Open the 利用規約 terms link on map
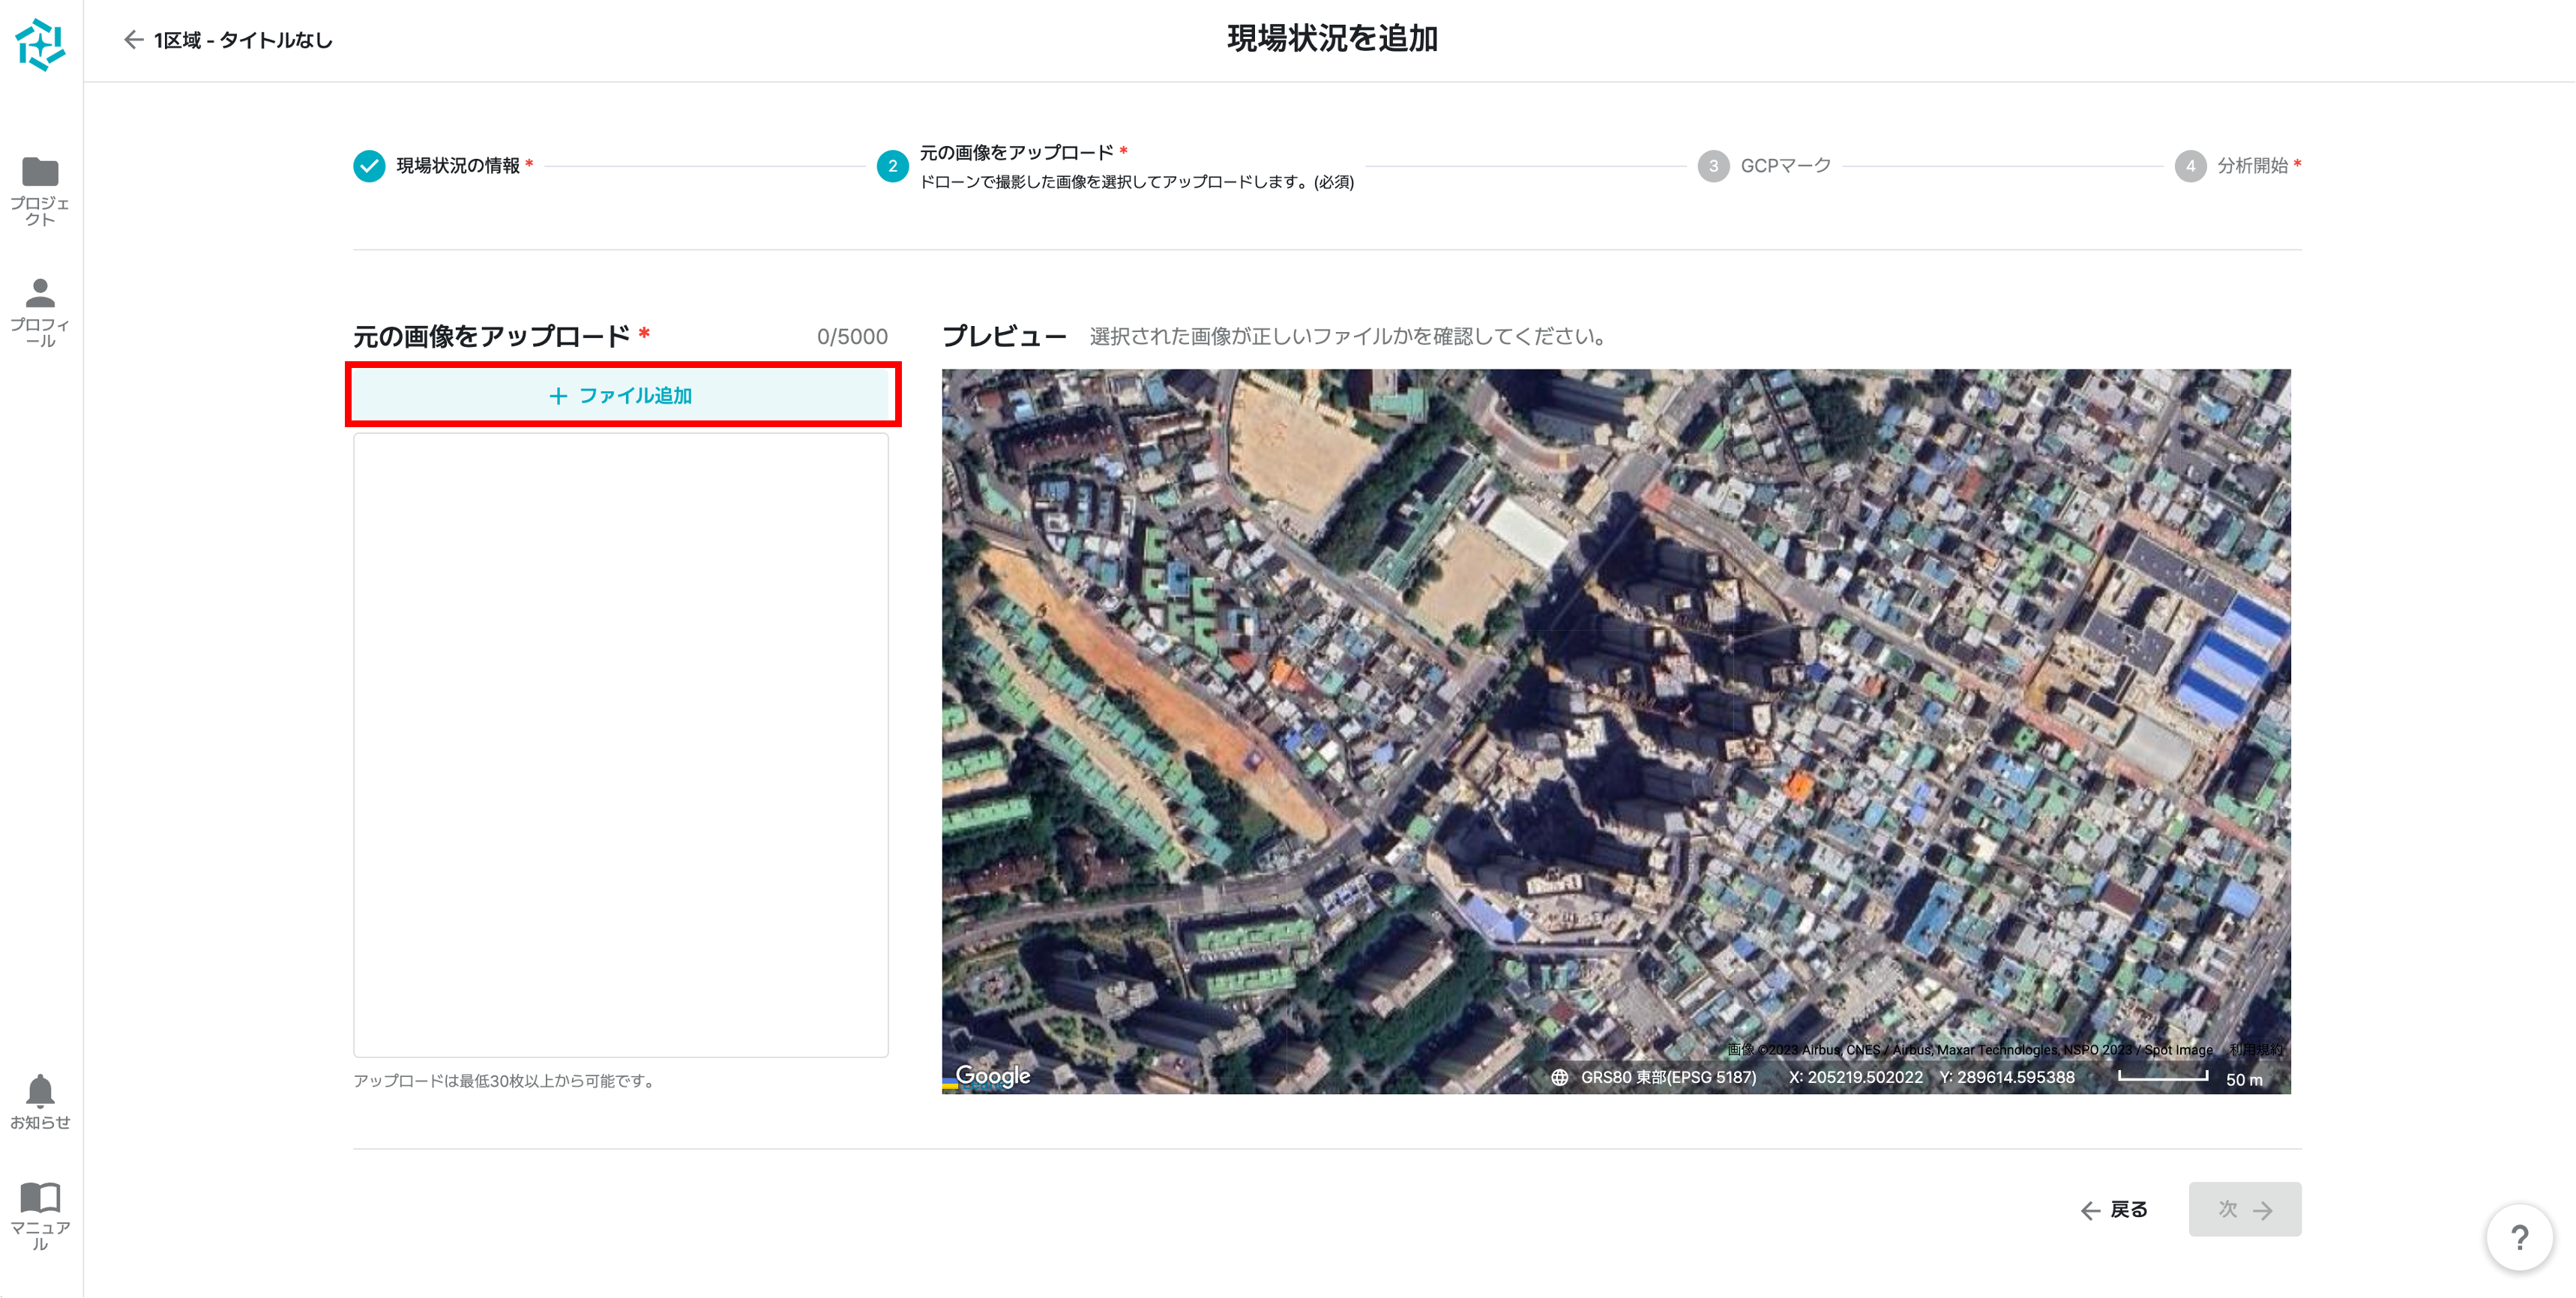Screen dimensions: 2576x1298 (2255, 1049)
